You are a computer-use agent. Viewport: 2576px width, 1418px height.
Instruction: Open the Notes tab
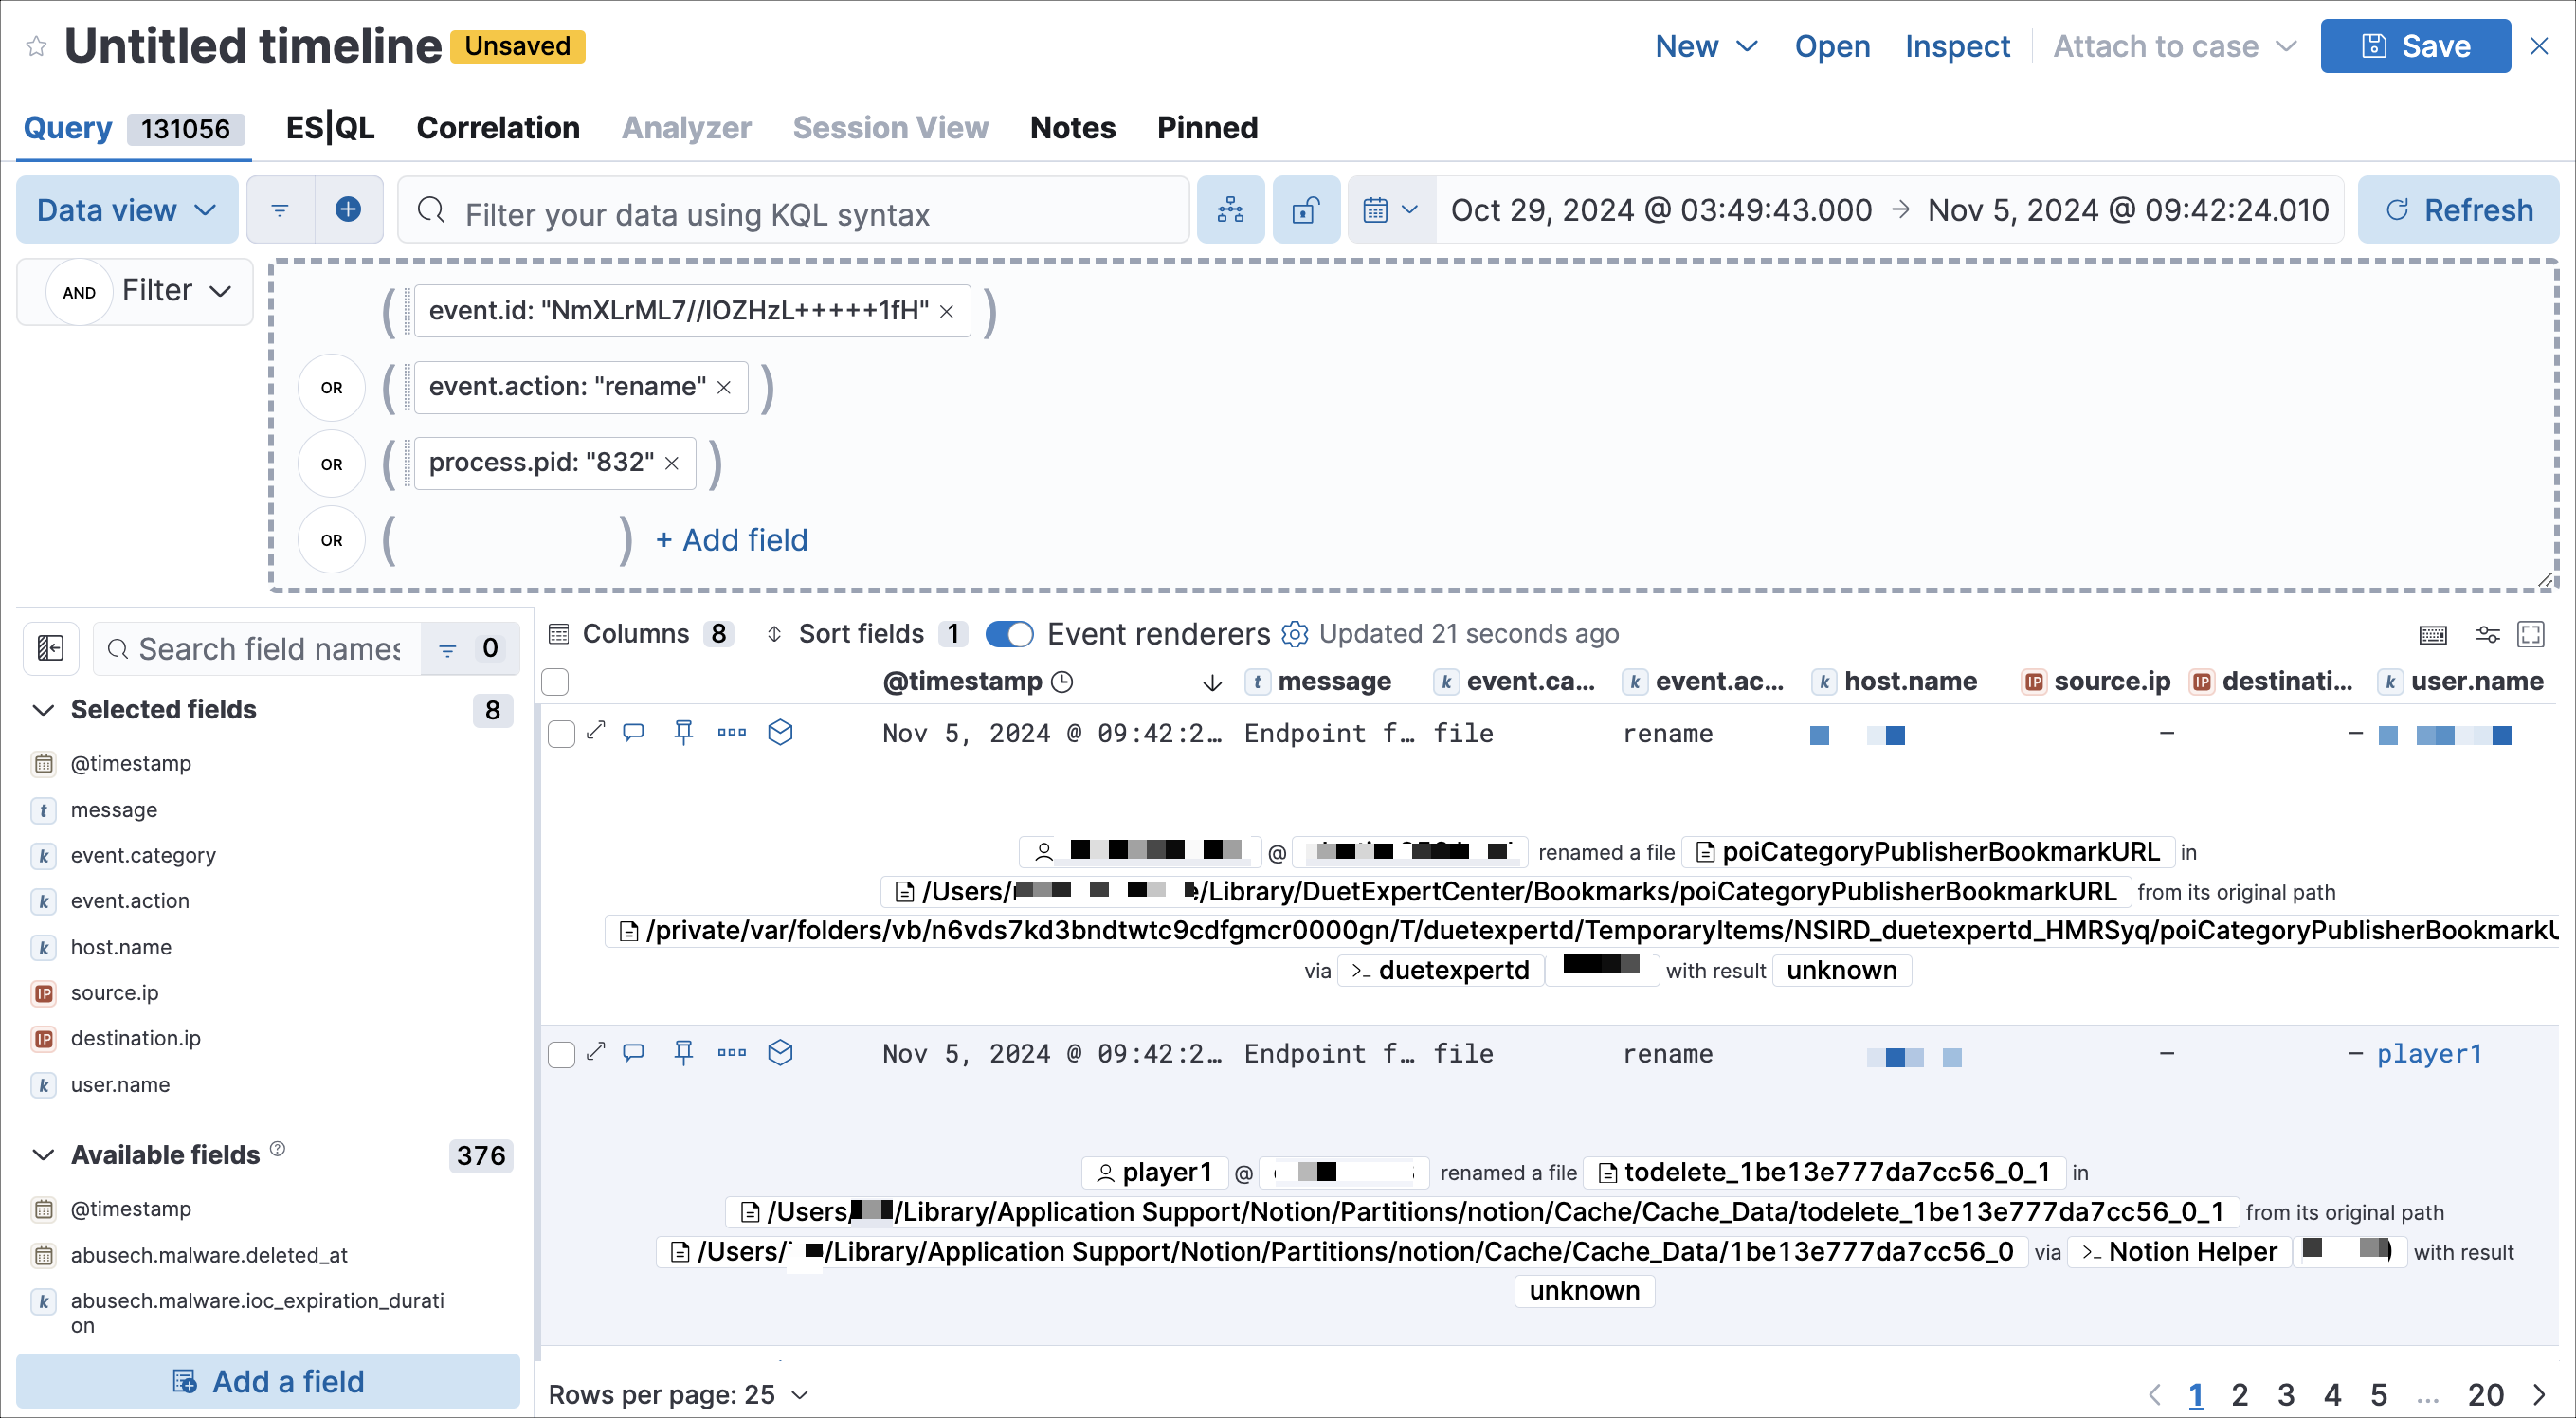click(1072, 127)
